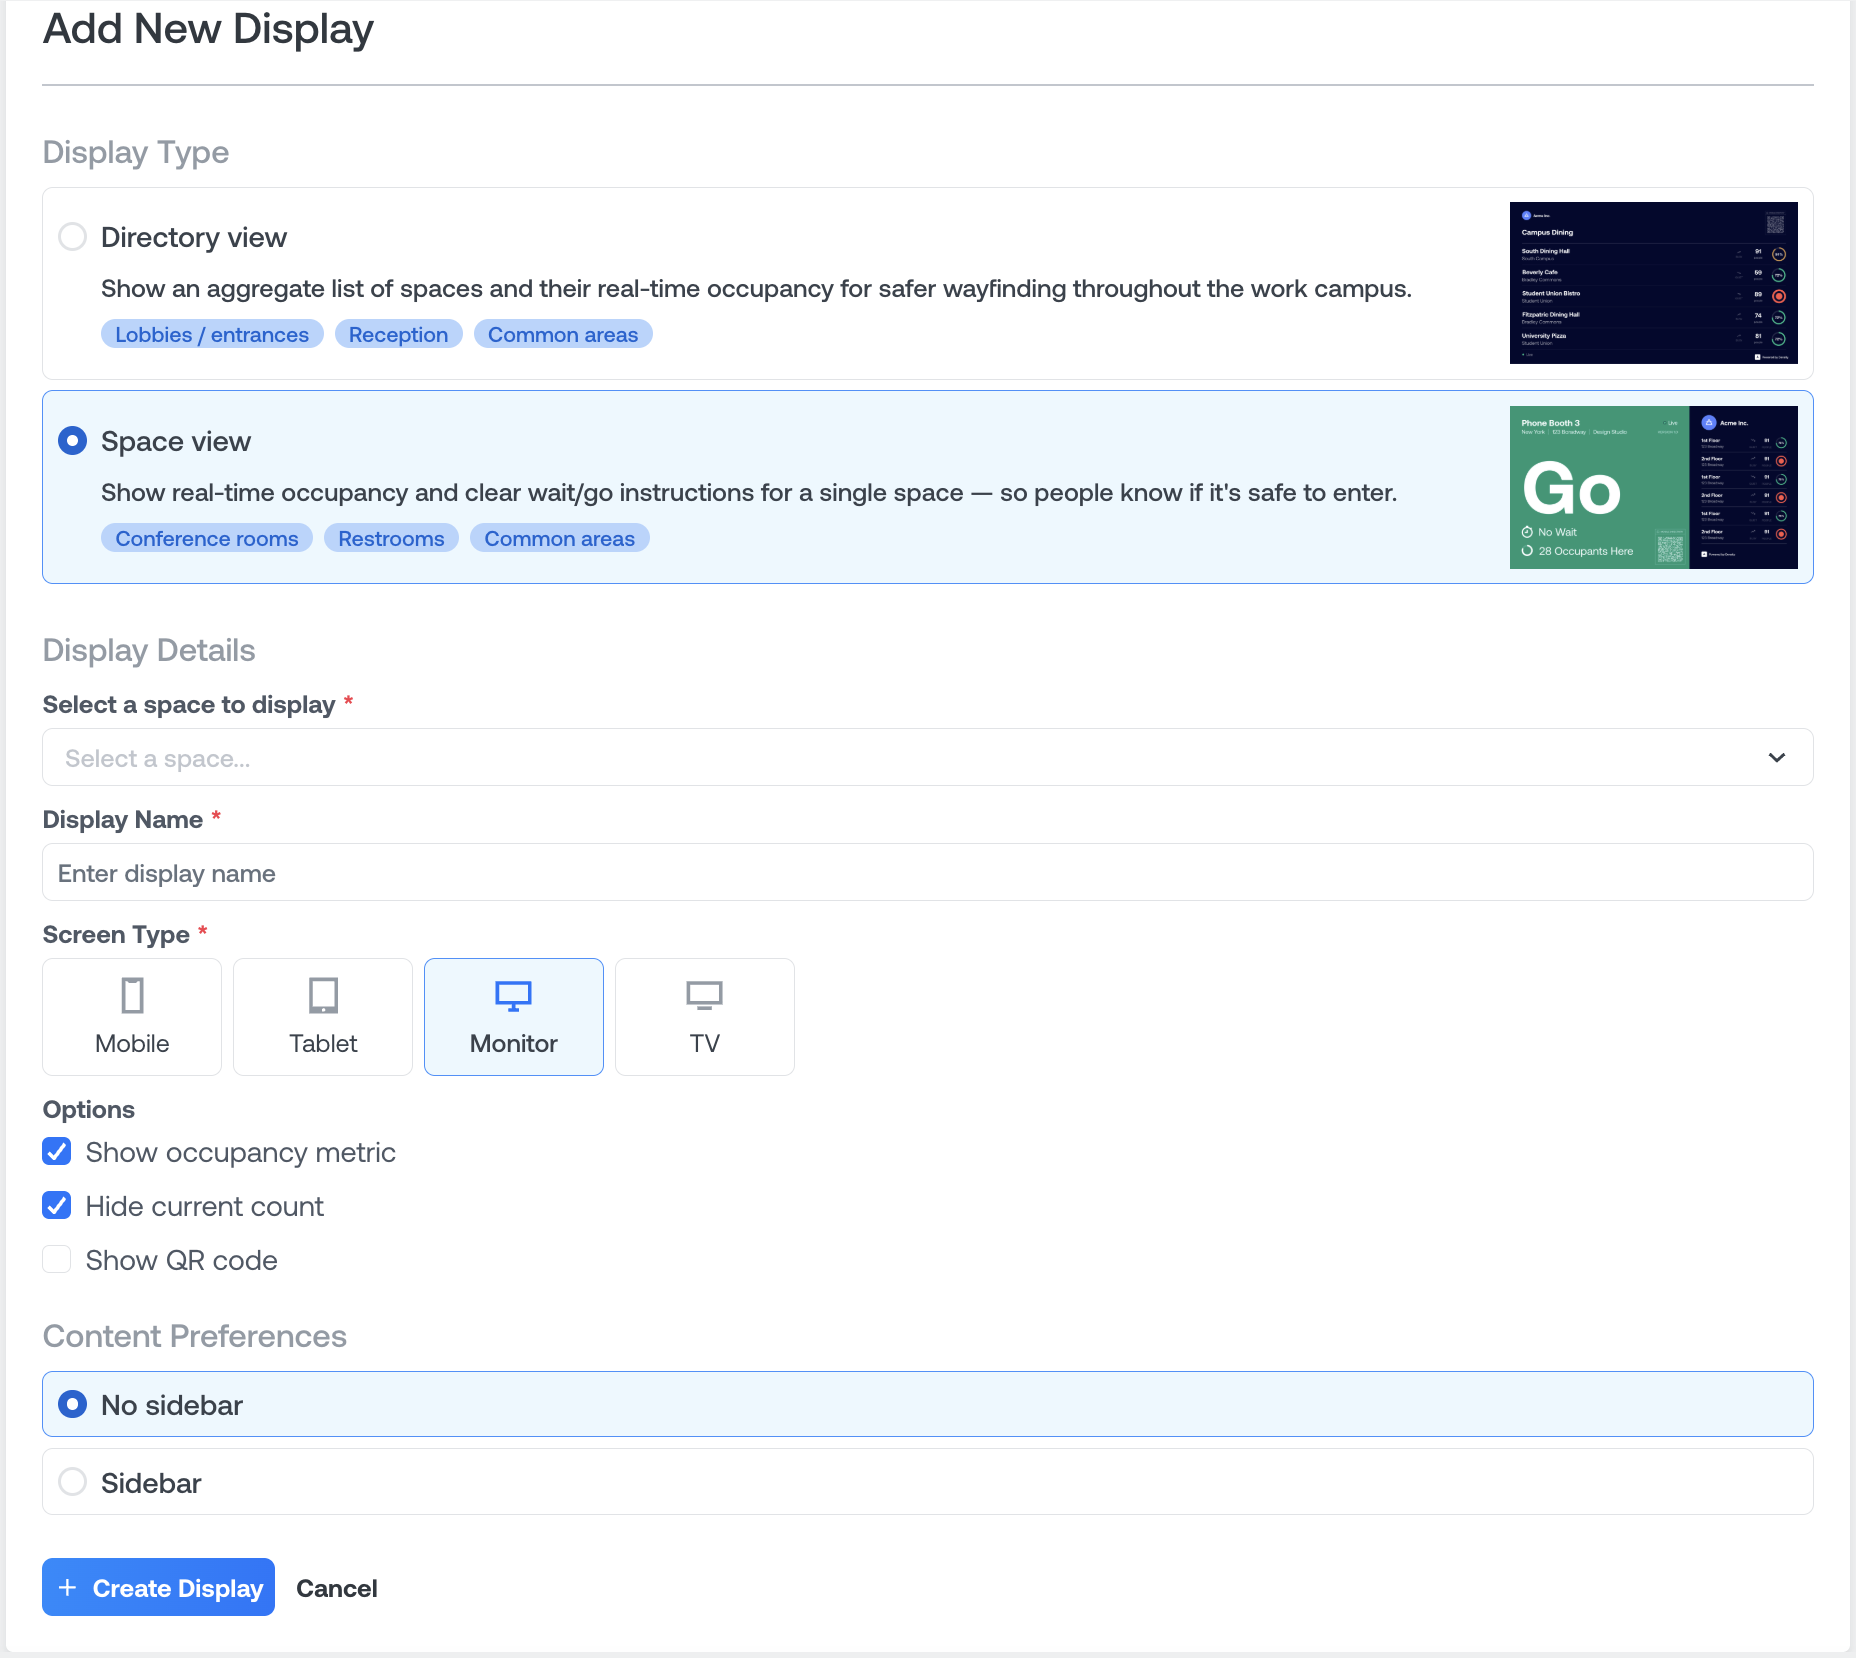Click the plus icon on Create Display
This screenshot has width=1856, height=1658.
pyautogui.click(x=68, y=1588)
